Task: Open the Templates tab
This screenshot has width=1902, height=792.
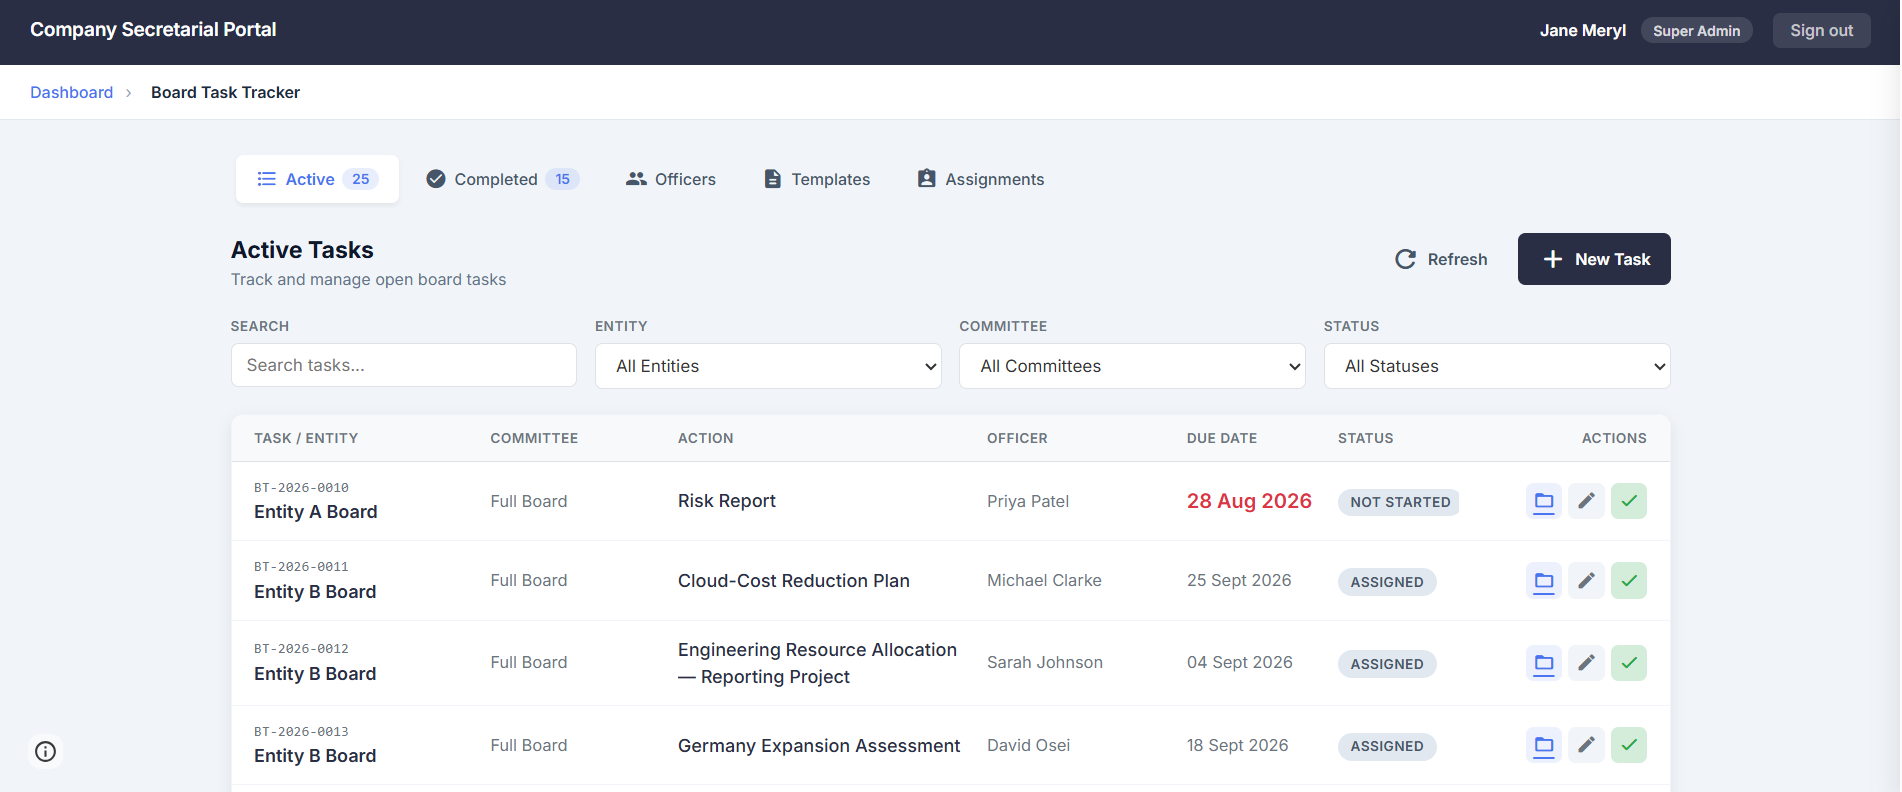Action: click(x=817, y=179)
